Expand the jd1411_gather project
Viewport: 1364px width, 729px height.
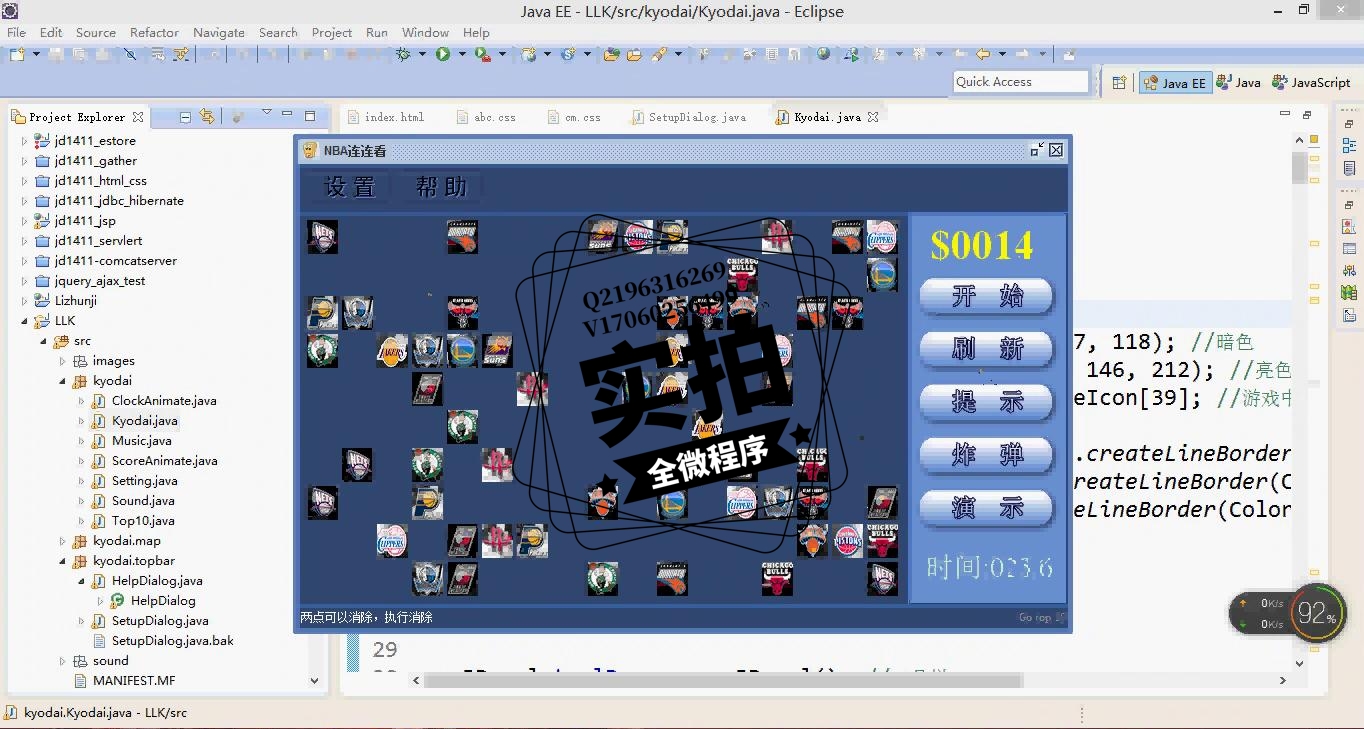click(25, 161)
